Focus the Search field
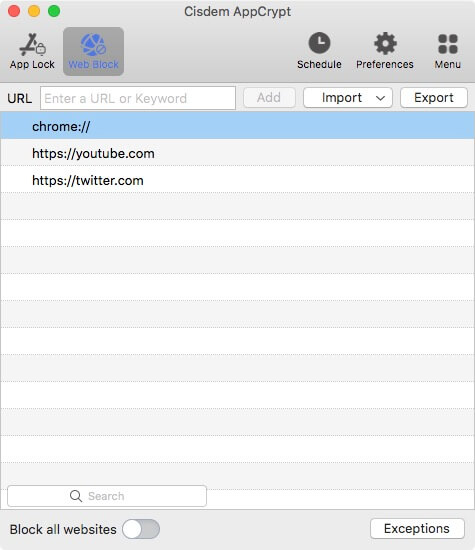The height and width of the screenshot is (550, 475). tap(107, 496)
